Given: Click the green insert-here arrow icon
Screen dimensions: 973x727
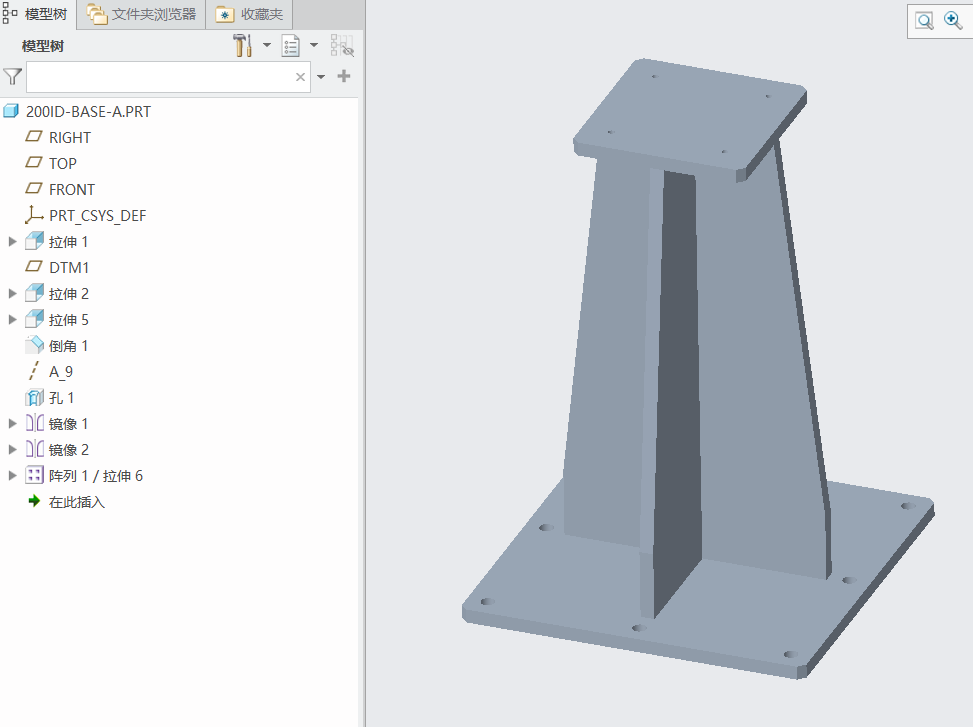Looking at the screenshot, I should [x=34, y=501].
